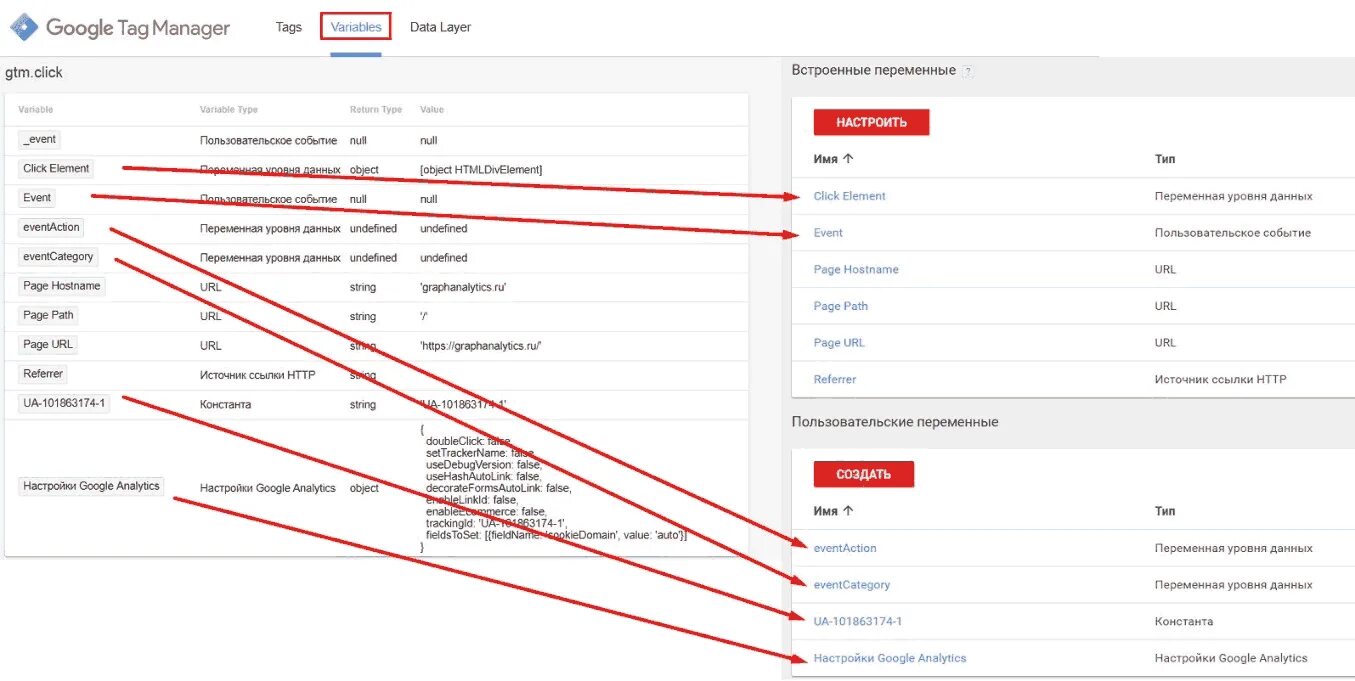Click the gtm.click event heading
Image resolution: width=1355 pixels, height=681 pixels.
(x=34, y=73)
